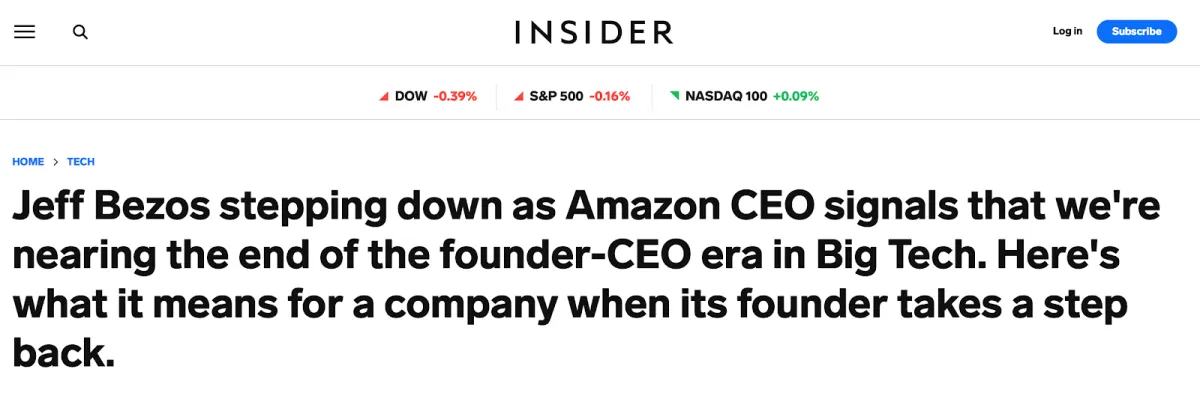
Task: Go to homepage via INSIDER logo
Action: [x=594, y=32]
